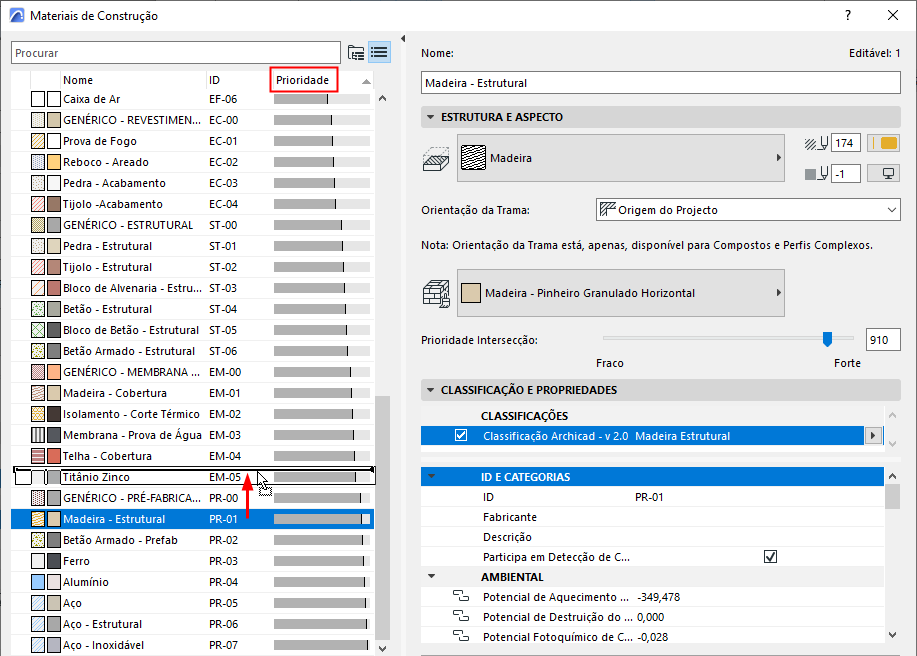Open the Madeira Estrutural classification arrow
Viewport: 917px width, 656px height.
(873, 436)
